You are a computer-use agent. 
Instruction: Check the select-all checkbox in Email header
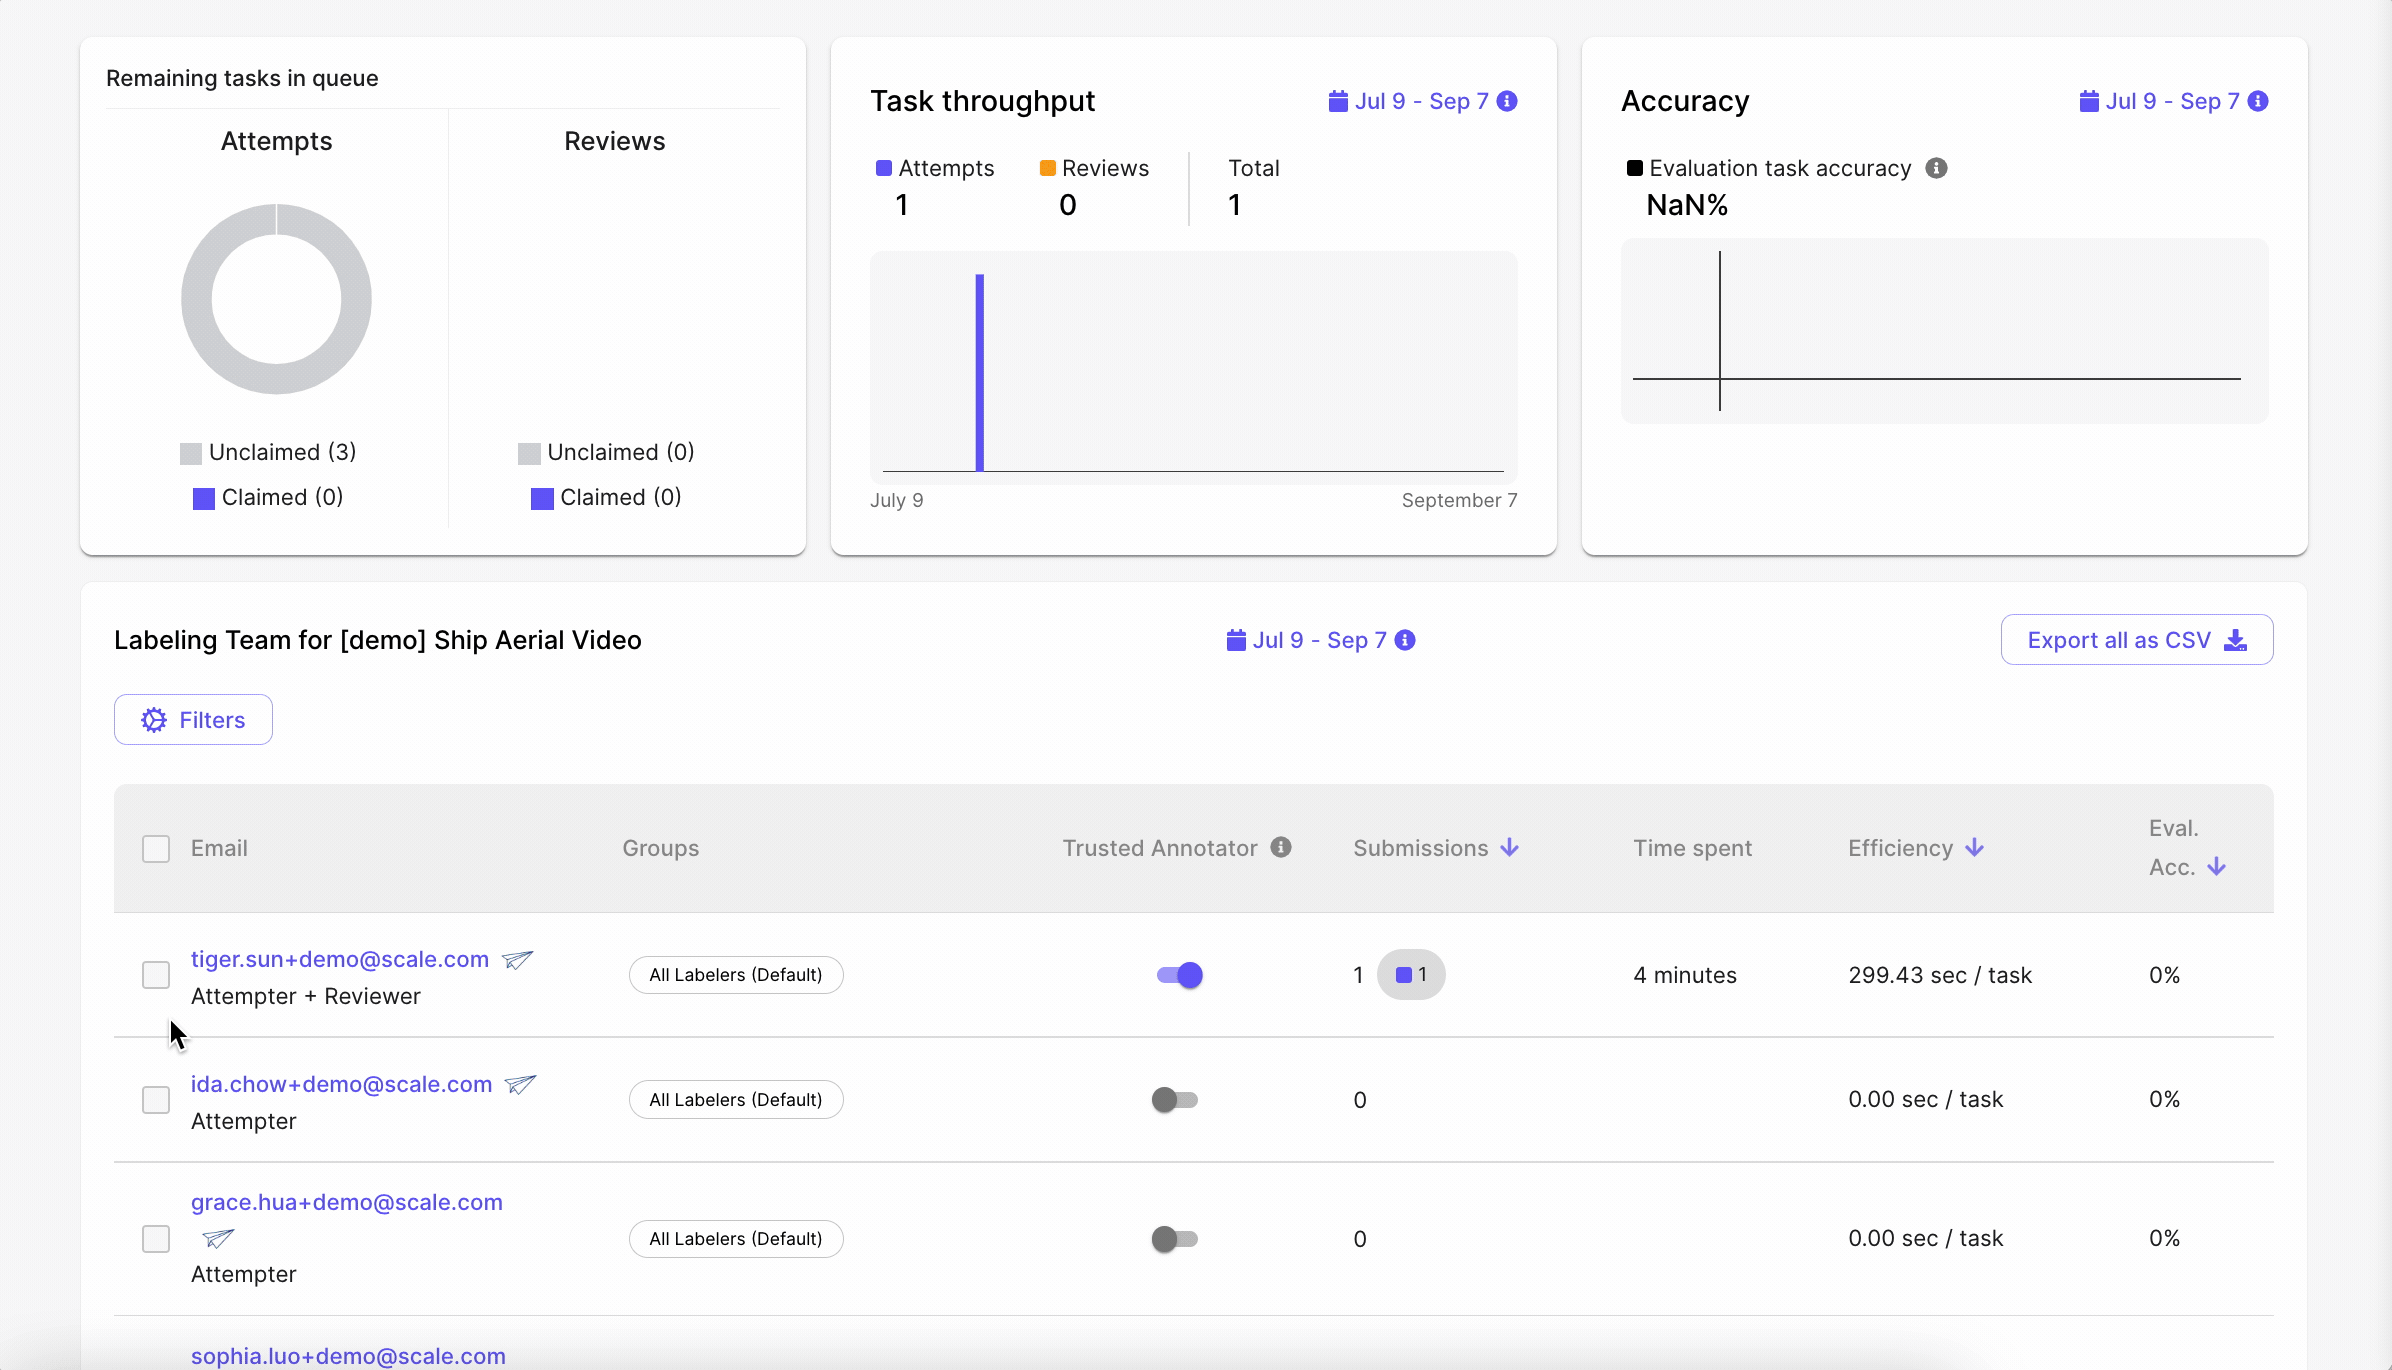(156, 849)
